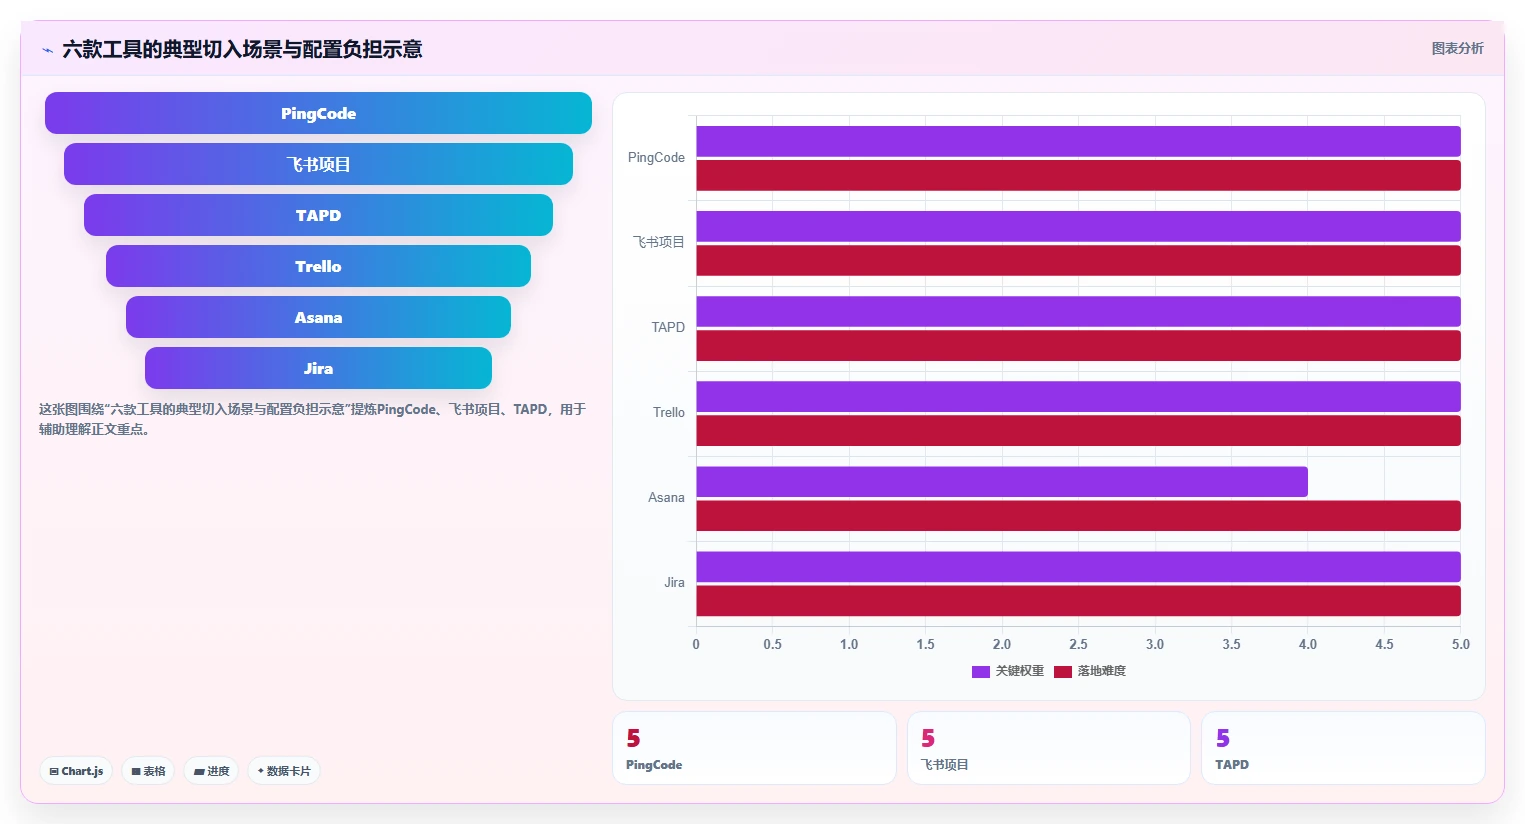Click the 图表分析 label in the header
The image size is (1525, 824).
click(1457, 48)
